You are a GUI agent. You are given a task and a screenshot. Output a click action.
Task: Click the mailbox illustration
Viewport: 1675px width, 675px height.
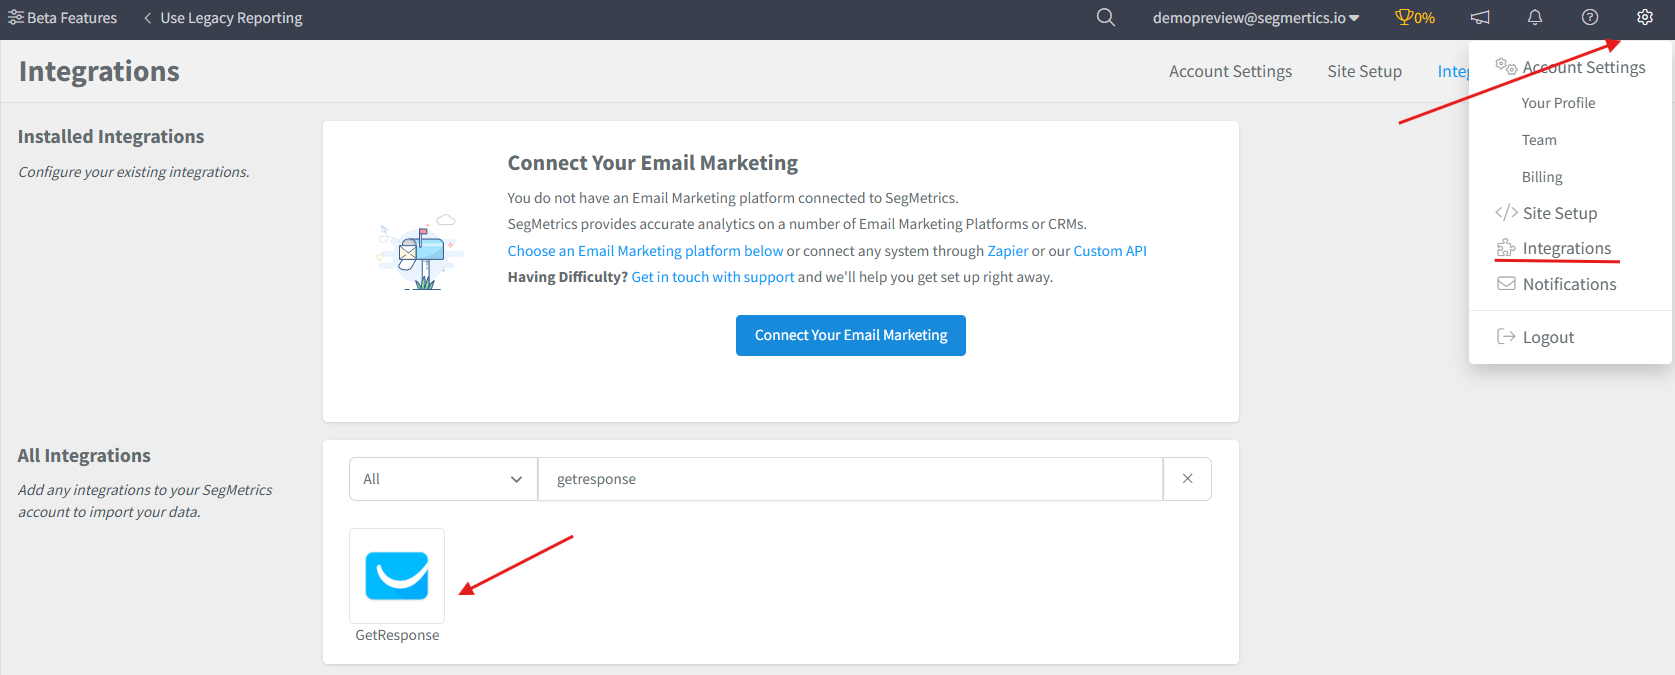click(420, 253)
